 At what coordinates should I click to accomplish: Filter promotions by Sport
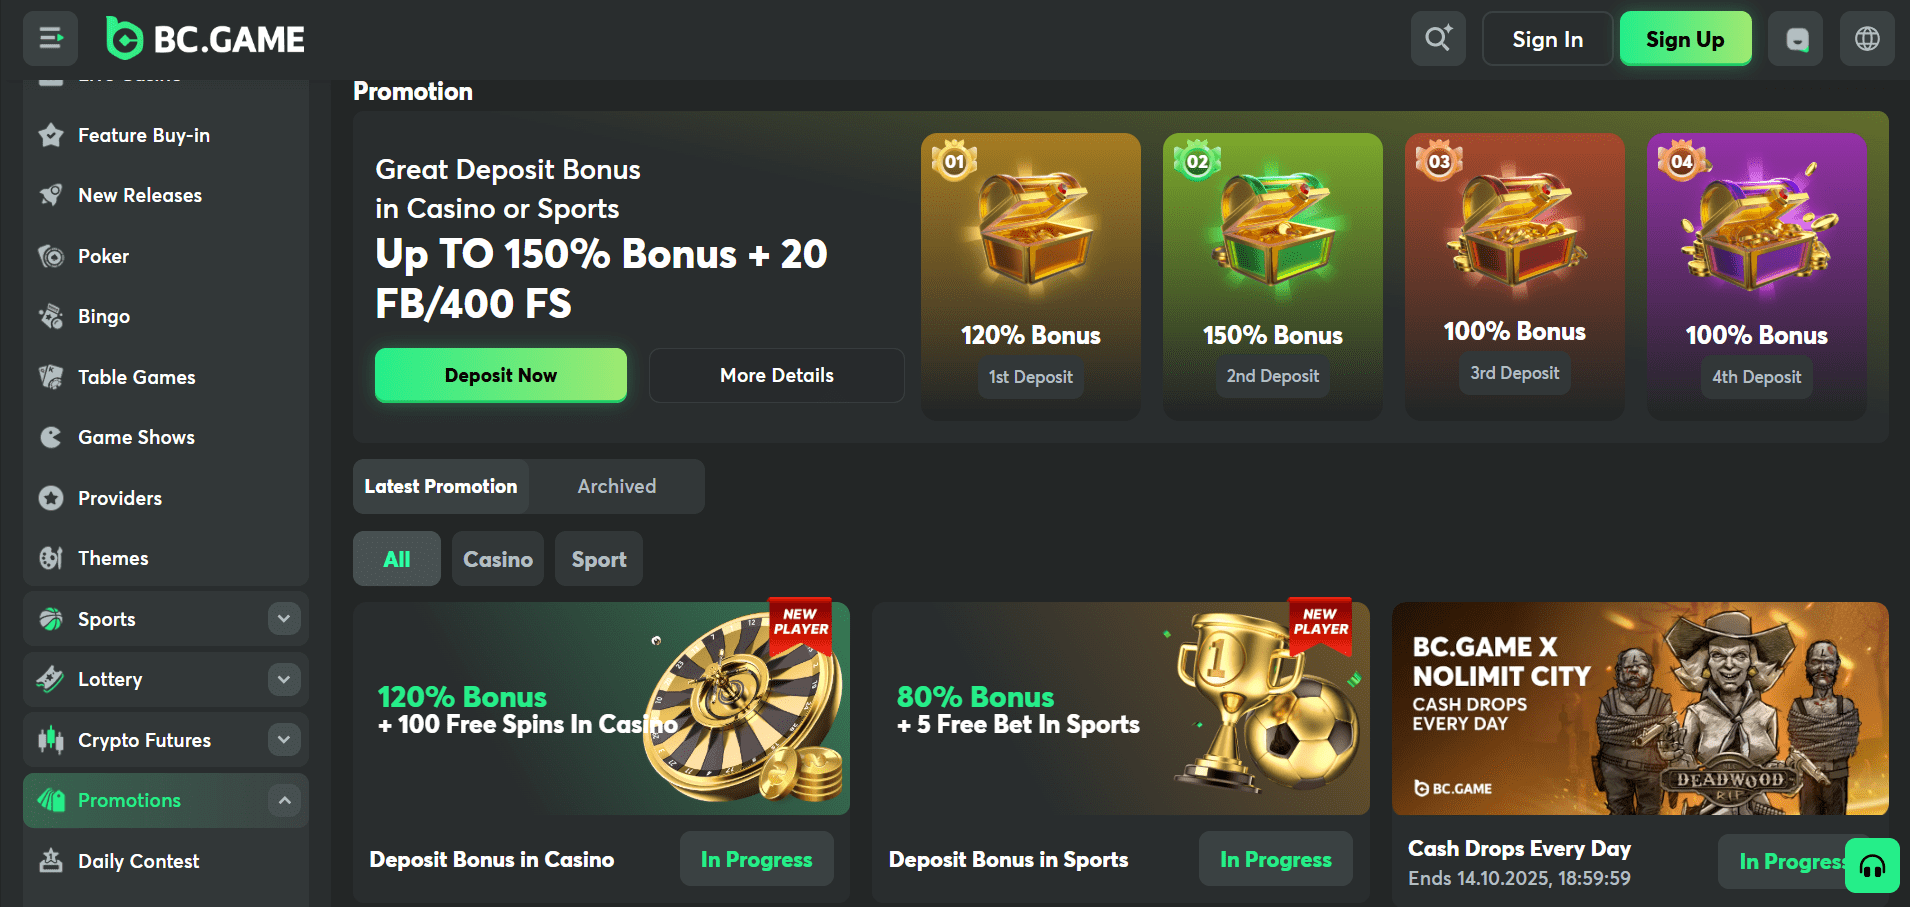pos(599,559)
